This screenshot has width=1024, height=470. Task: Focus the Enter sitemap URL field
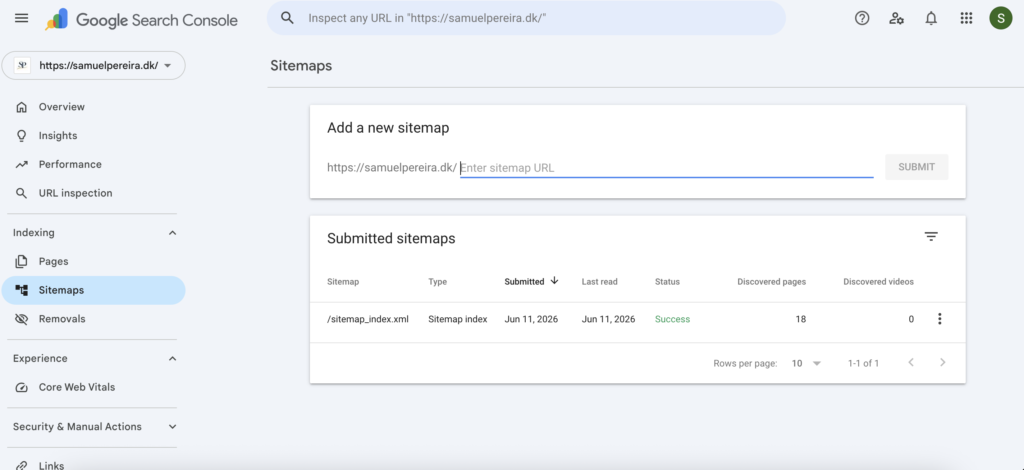[x=666, y=168]
